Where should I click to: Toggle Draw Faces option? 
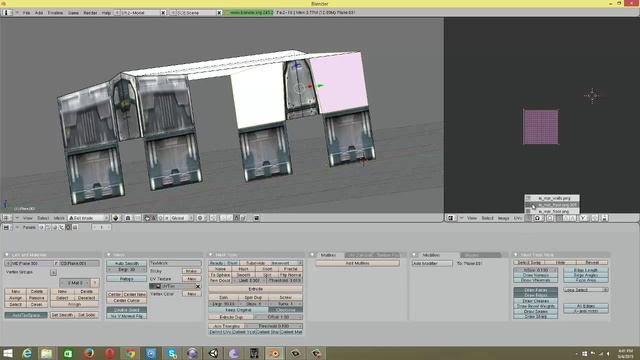[536, 290]
